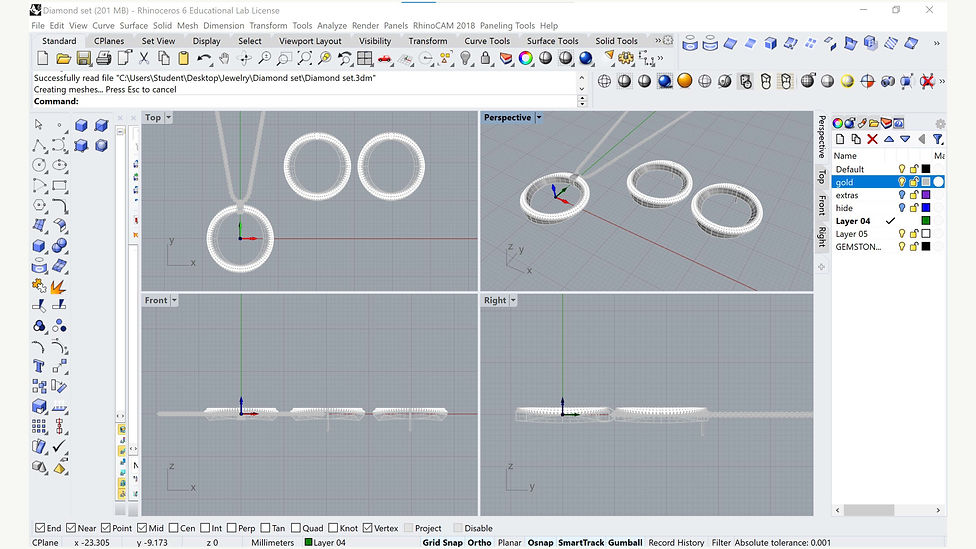The width and height of the screenshot is (976, 549).
Task: Click the Print icon in the toolbar
Action: [x=103, y=59]
